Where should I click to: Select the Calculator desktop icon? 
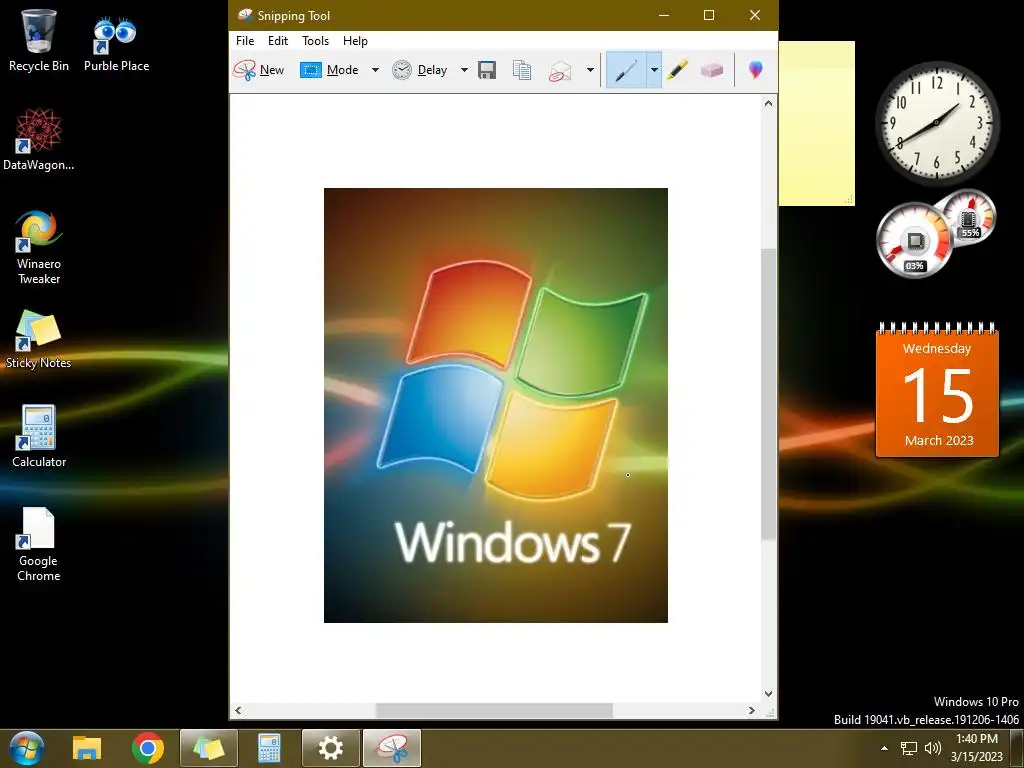click(39, 436)
